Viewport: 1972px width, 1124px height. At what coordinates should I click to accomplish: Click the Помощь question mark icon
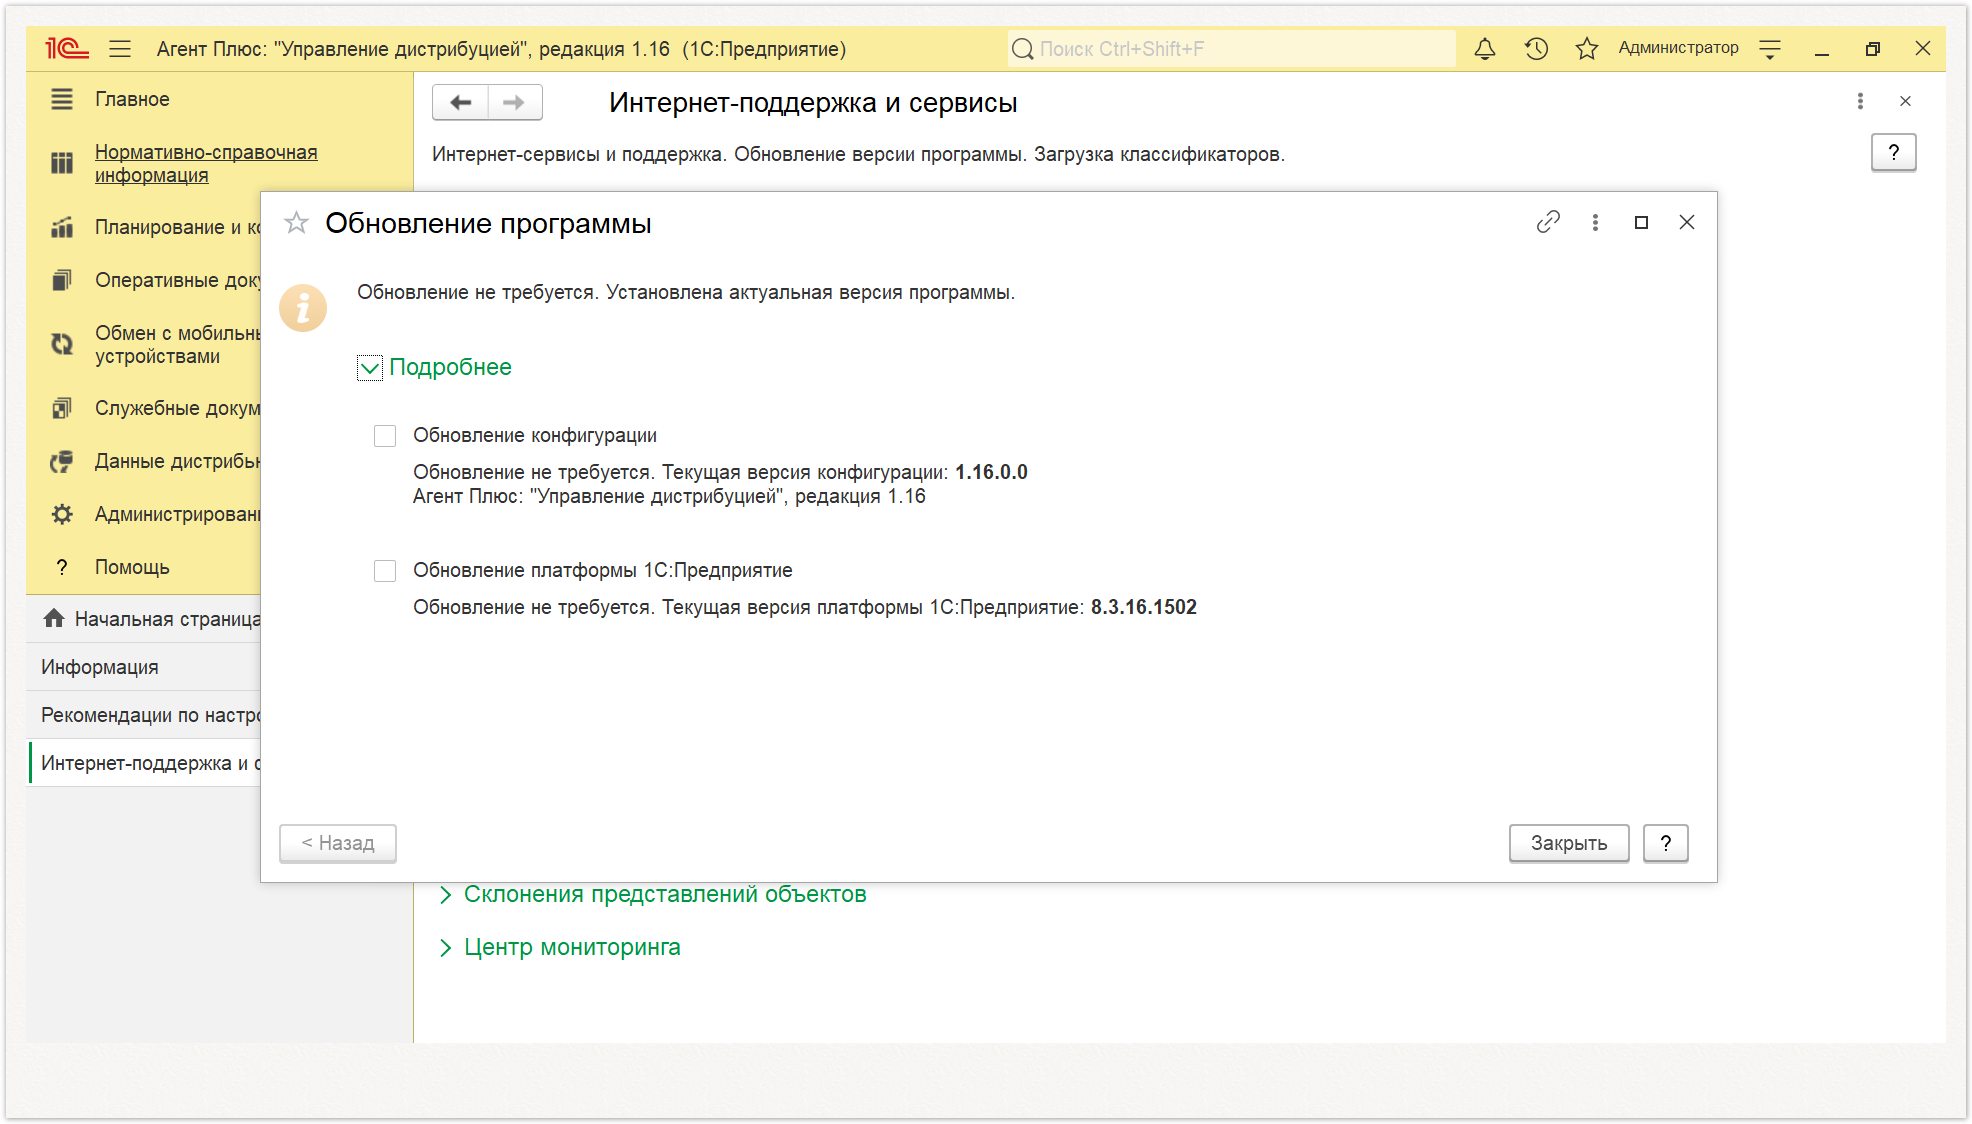point(62,567)
